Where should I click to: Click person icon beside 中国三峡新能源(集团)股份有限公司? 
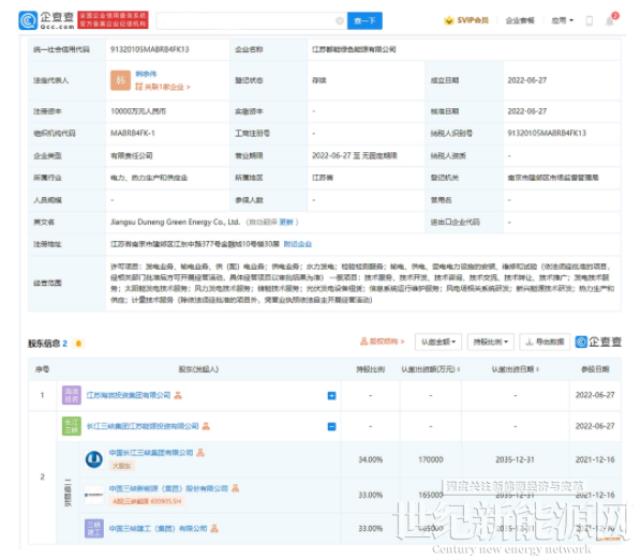coord(236,488)
